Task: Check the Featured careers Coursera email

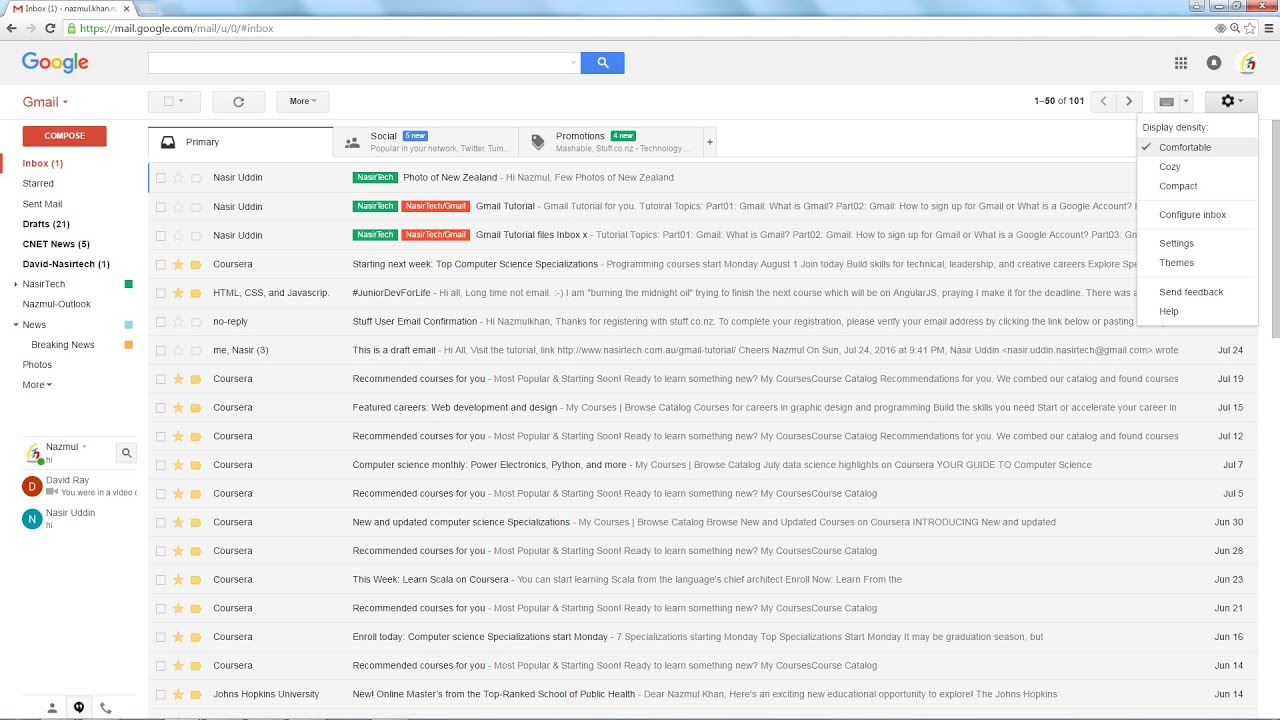Action: 160,408
